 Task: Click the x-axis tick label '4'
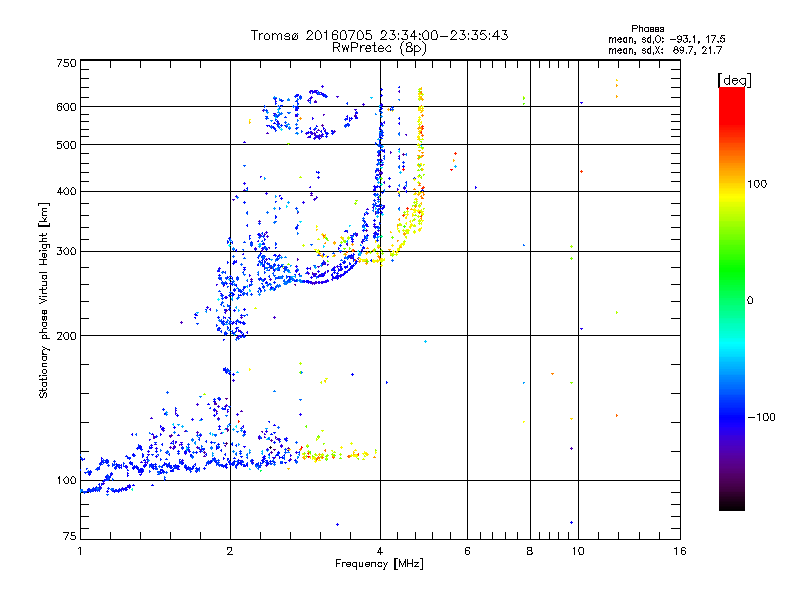380,551
